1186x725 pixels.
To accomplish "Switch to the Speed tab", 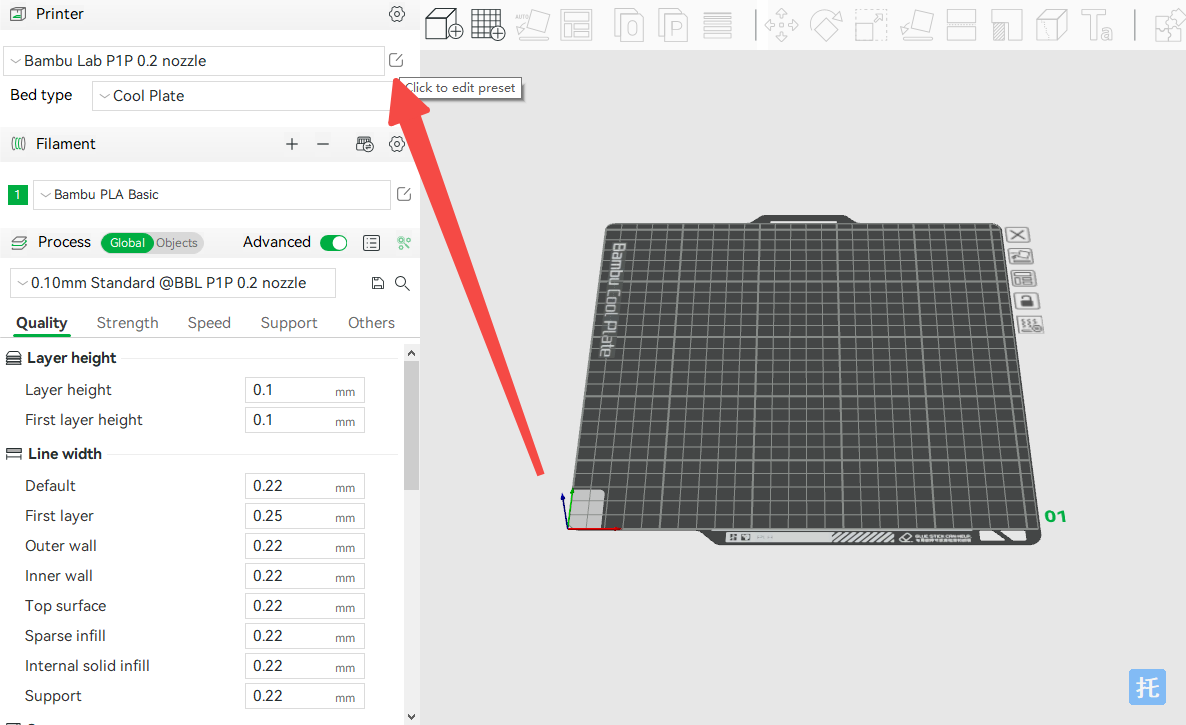I will click(209, 323).
